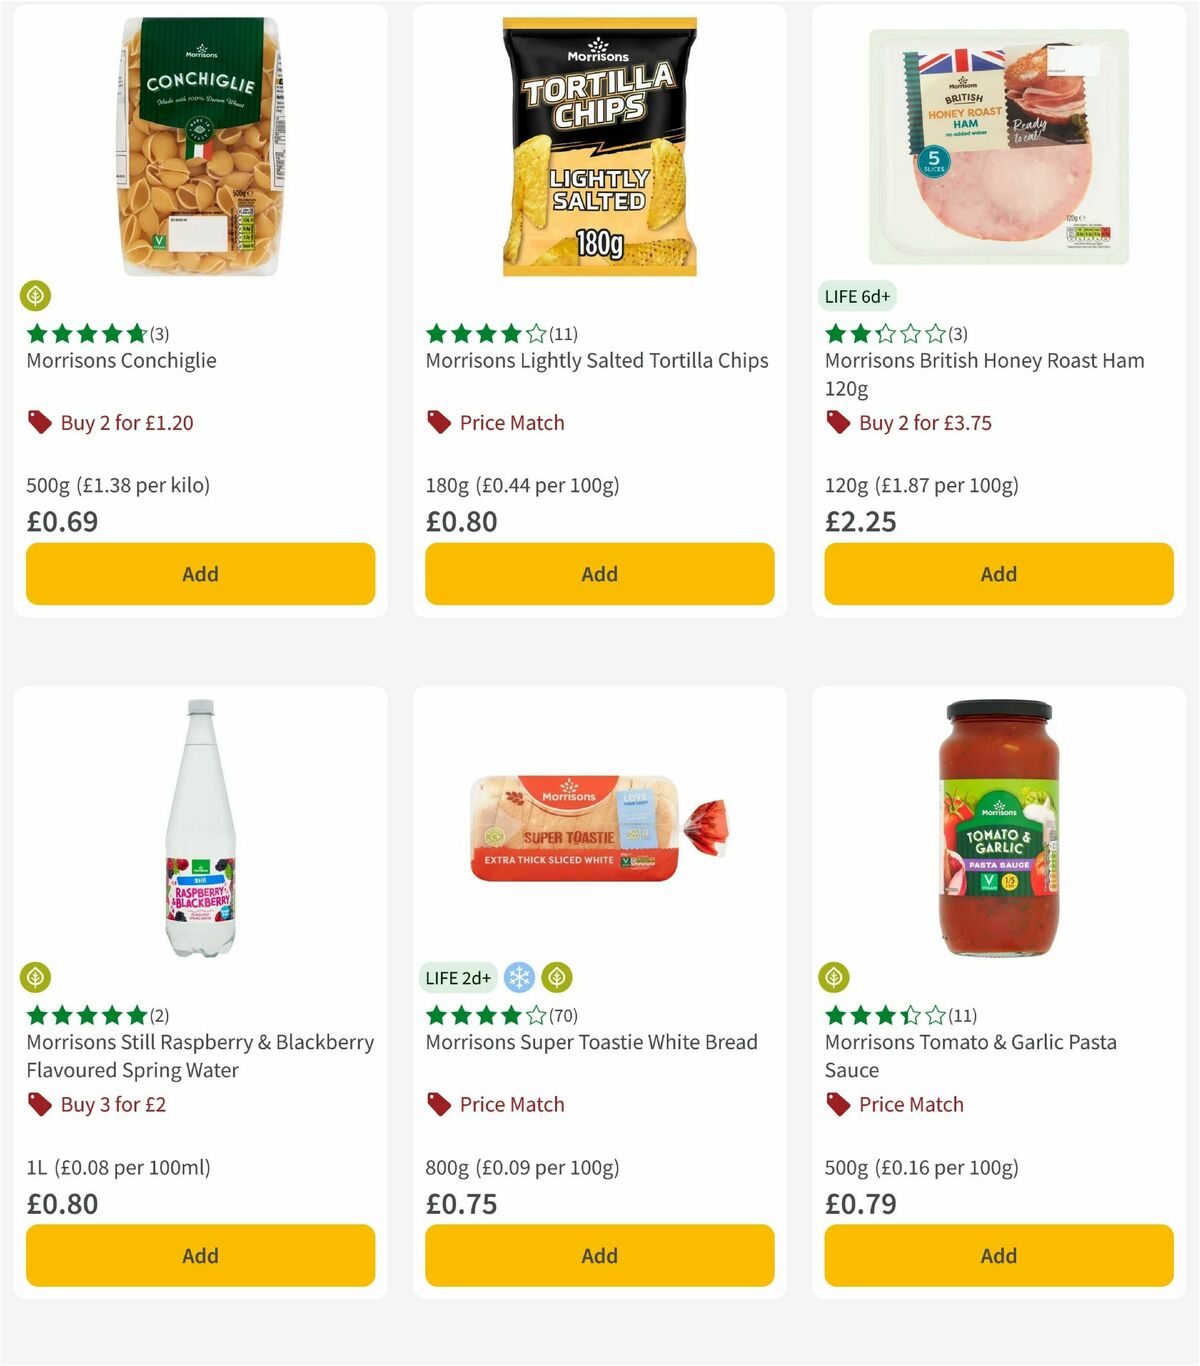Viewport: 1200px width, 1366px height.
Task: Click the red tag icon next to Buy 2 for £1.20
Action: pyautogui.click(x=40, y=422)
